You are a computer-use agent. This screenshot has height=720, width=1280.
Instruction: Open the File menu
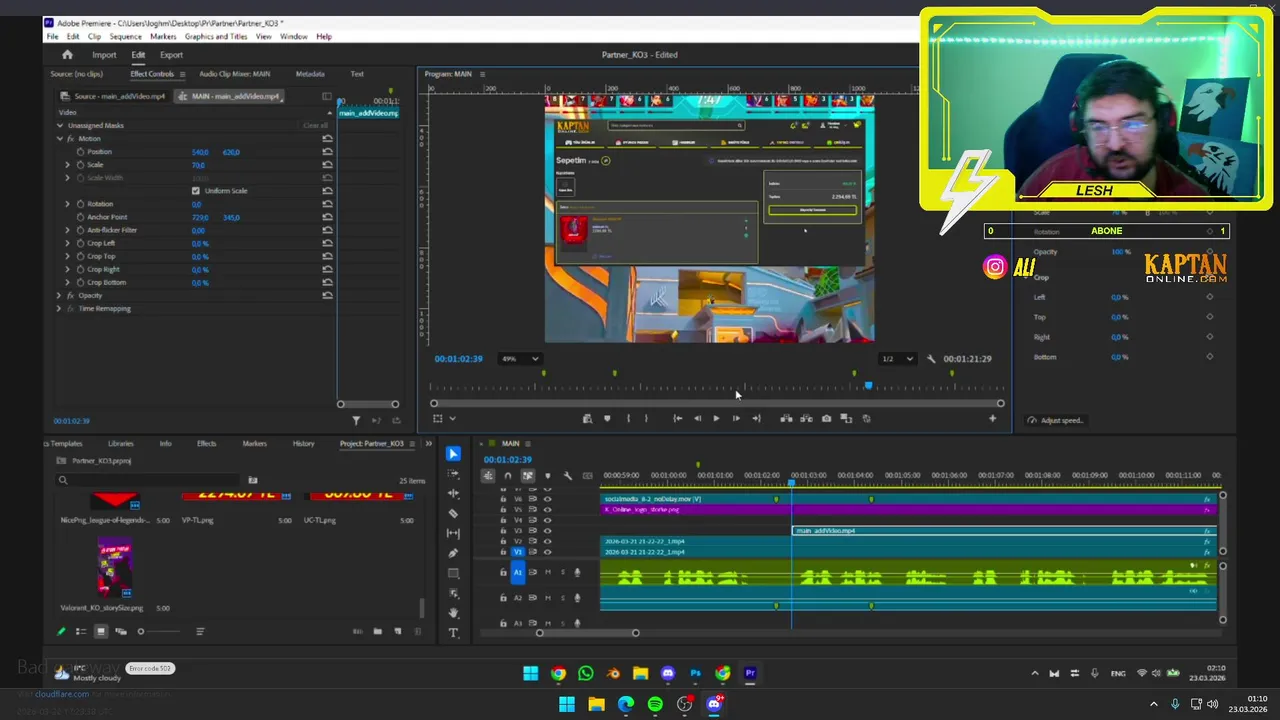52,37
